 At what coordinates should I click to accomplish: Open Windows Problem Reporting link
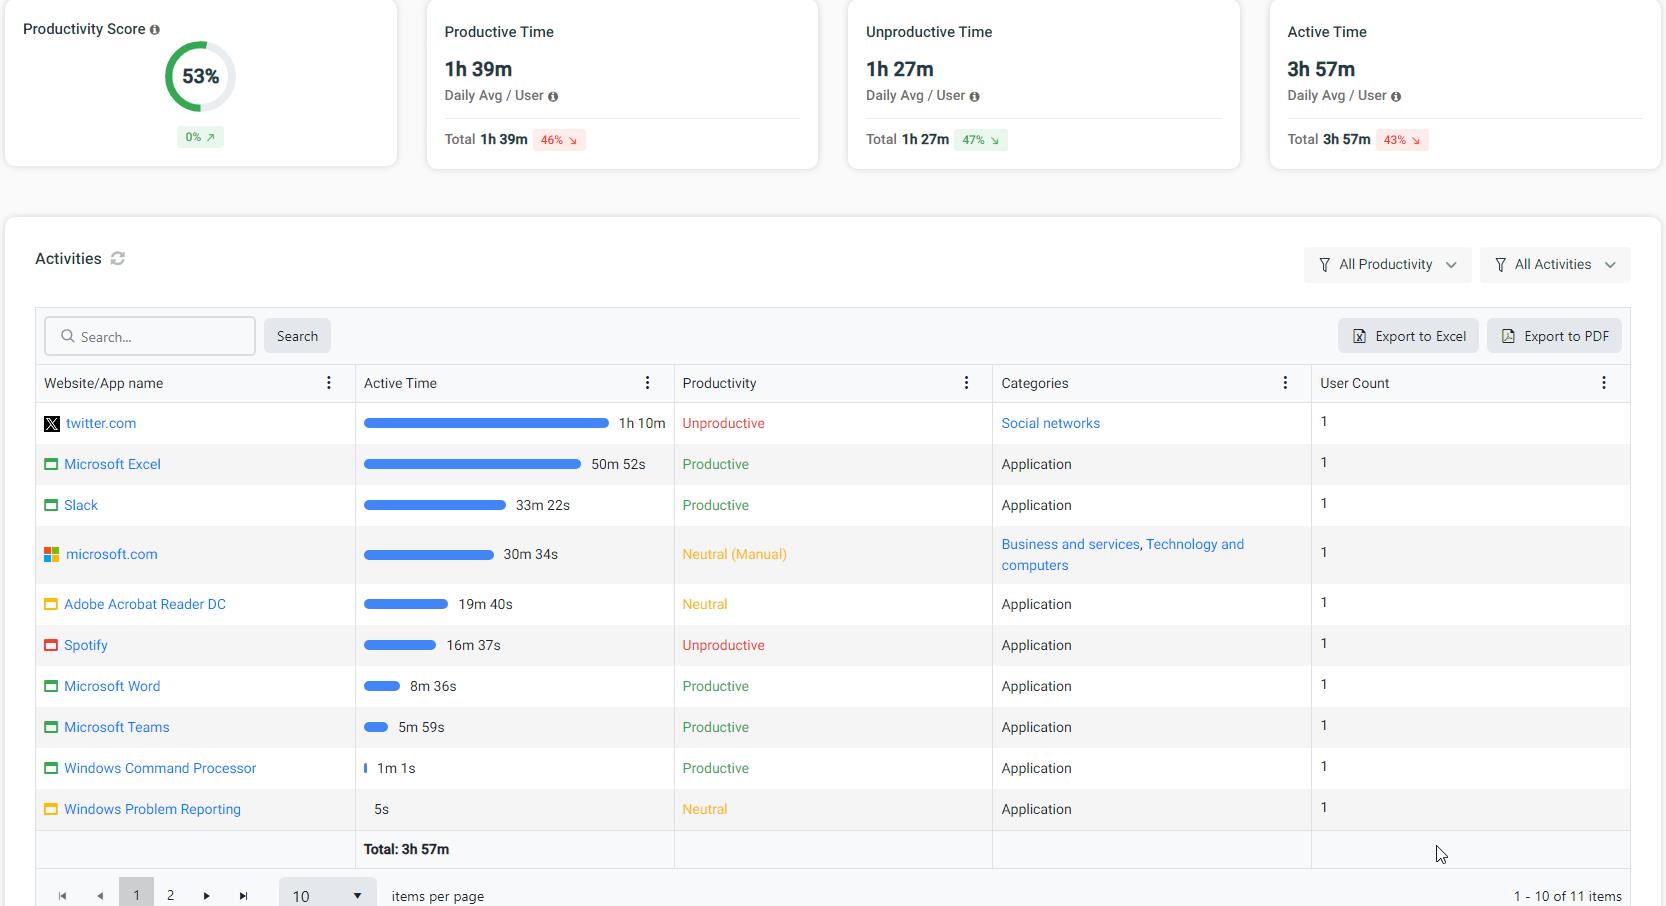coord(152,810)
